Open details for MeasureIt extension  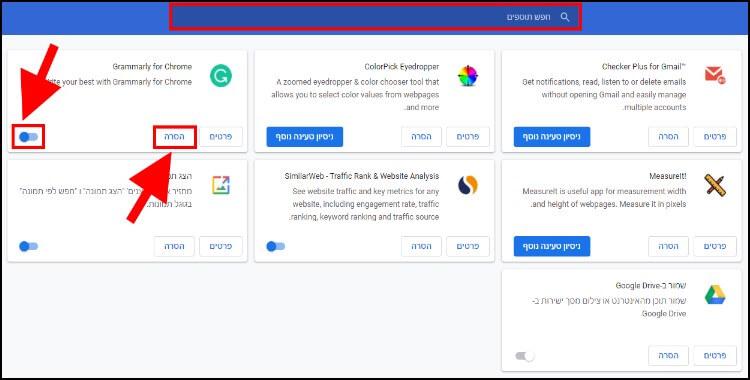pyautogui.click(x=715, y=246)
